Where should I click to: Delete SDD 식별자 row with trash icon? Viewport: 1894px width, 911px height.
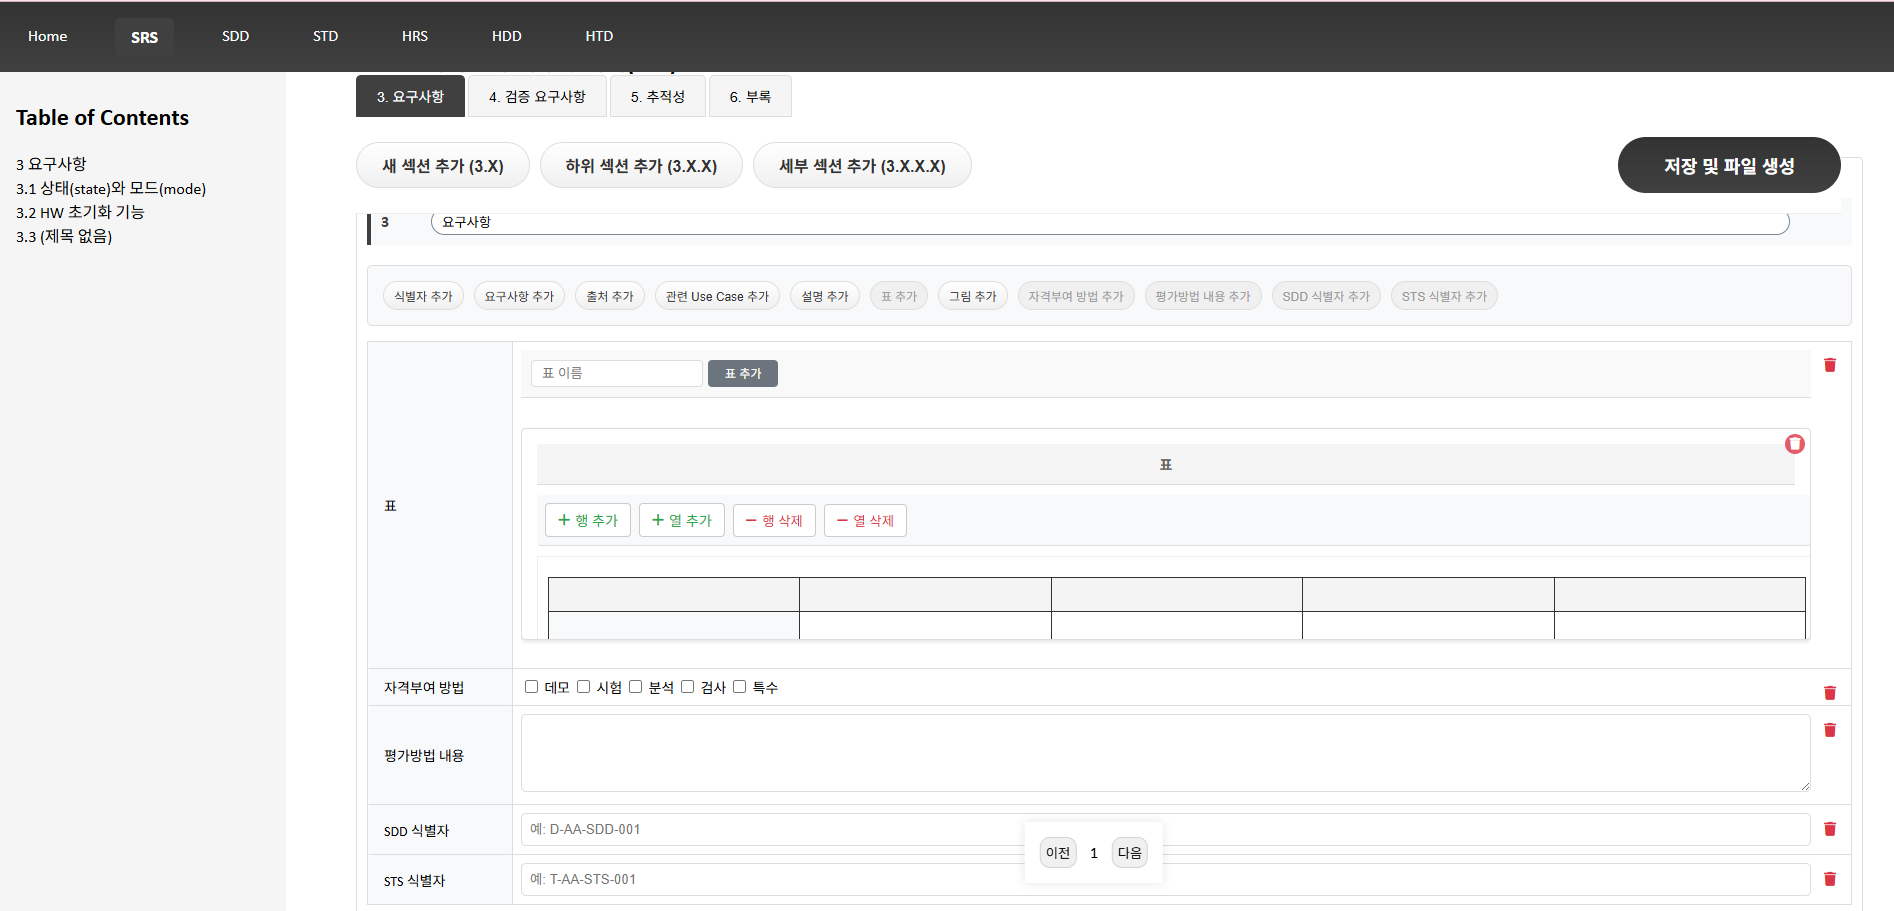click(x=1830, y=829)
